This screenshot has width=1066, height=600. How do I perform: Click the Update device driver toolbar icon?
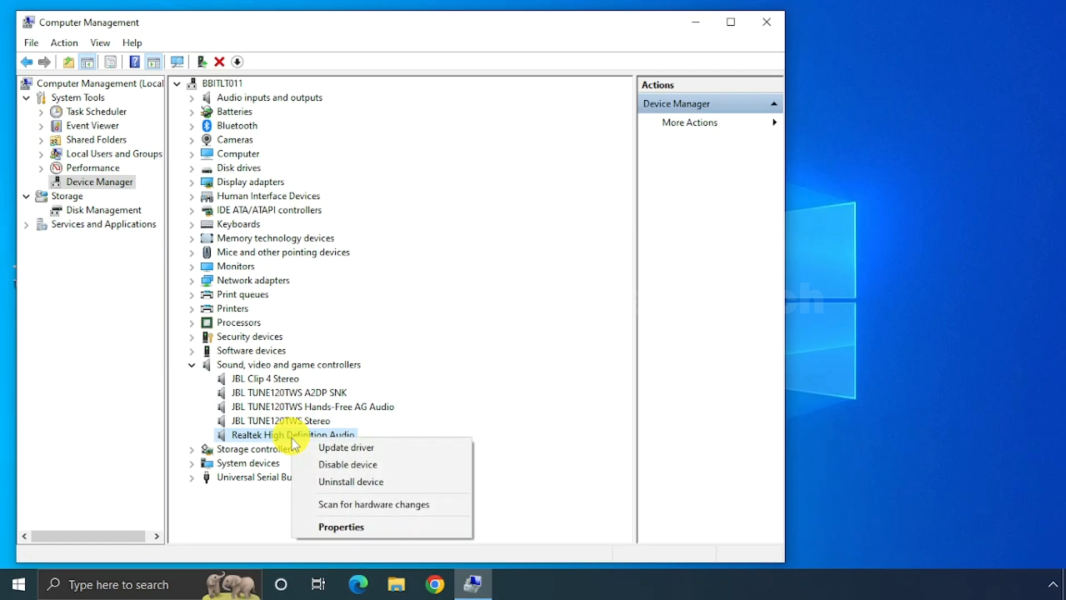pos(202,63)
